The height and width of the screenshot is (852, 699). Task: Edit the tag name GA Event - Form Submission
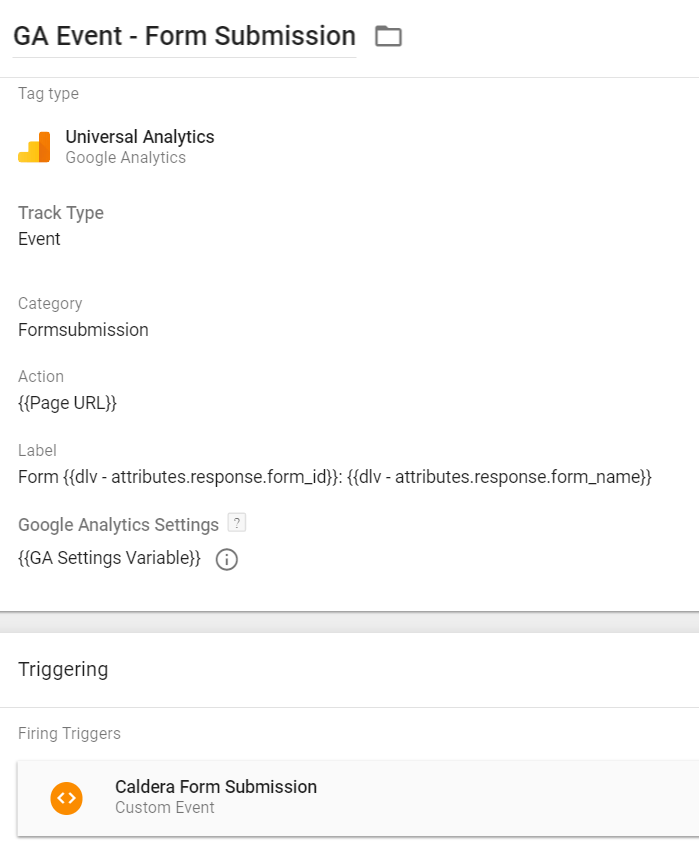[x=184, y=37]
